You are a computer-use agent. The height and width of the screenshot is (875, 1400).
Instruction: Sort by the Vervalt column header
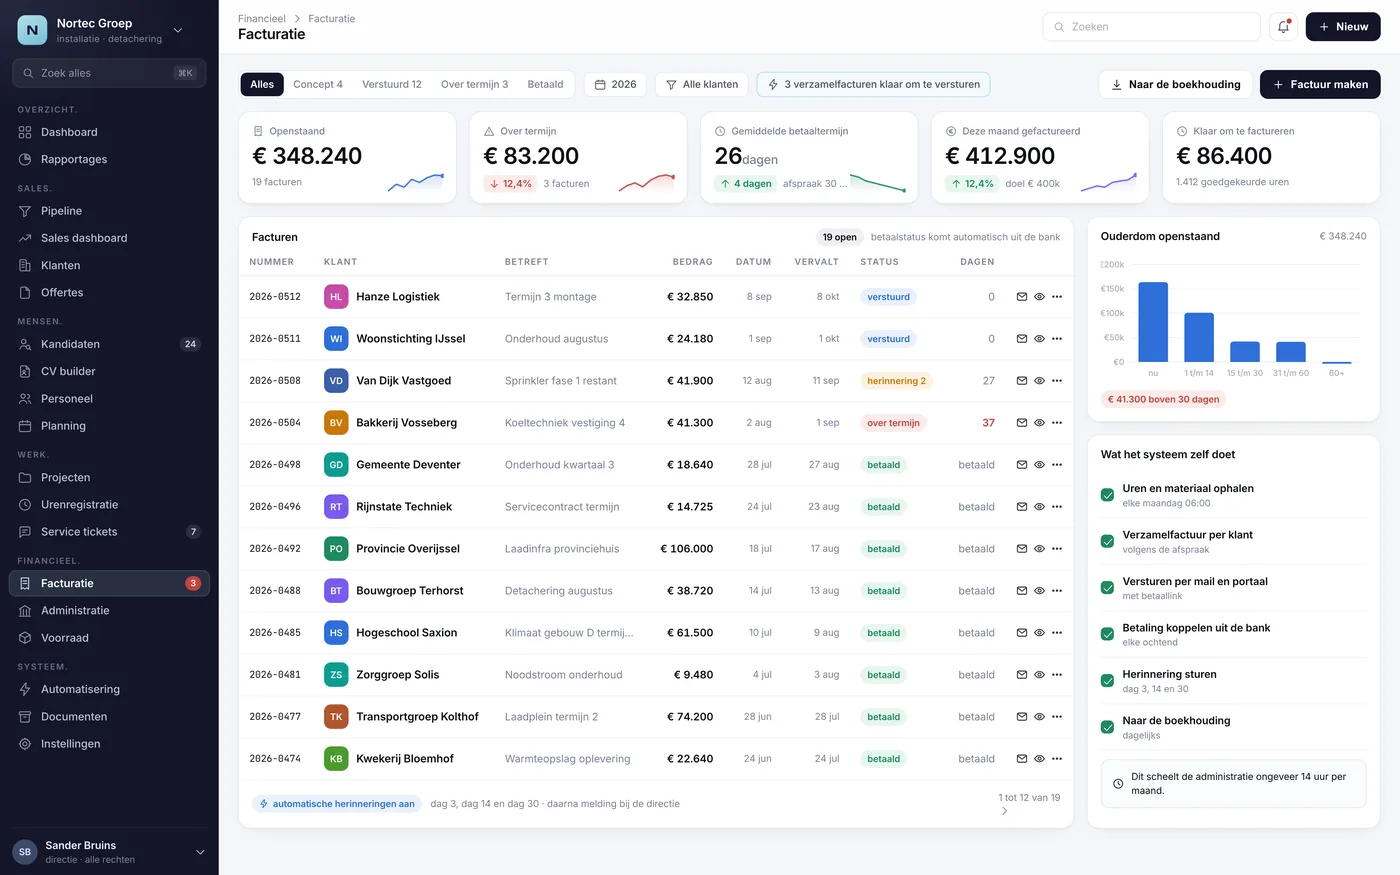pyautogui.click(x=817, y=262)
